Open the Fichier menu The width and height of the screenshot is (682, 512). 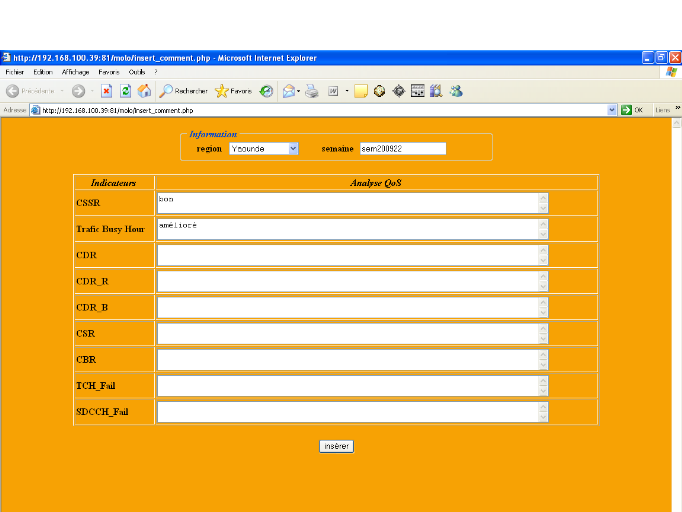15,72
